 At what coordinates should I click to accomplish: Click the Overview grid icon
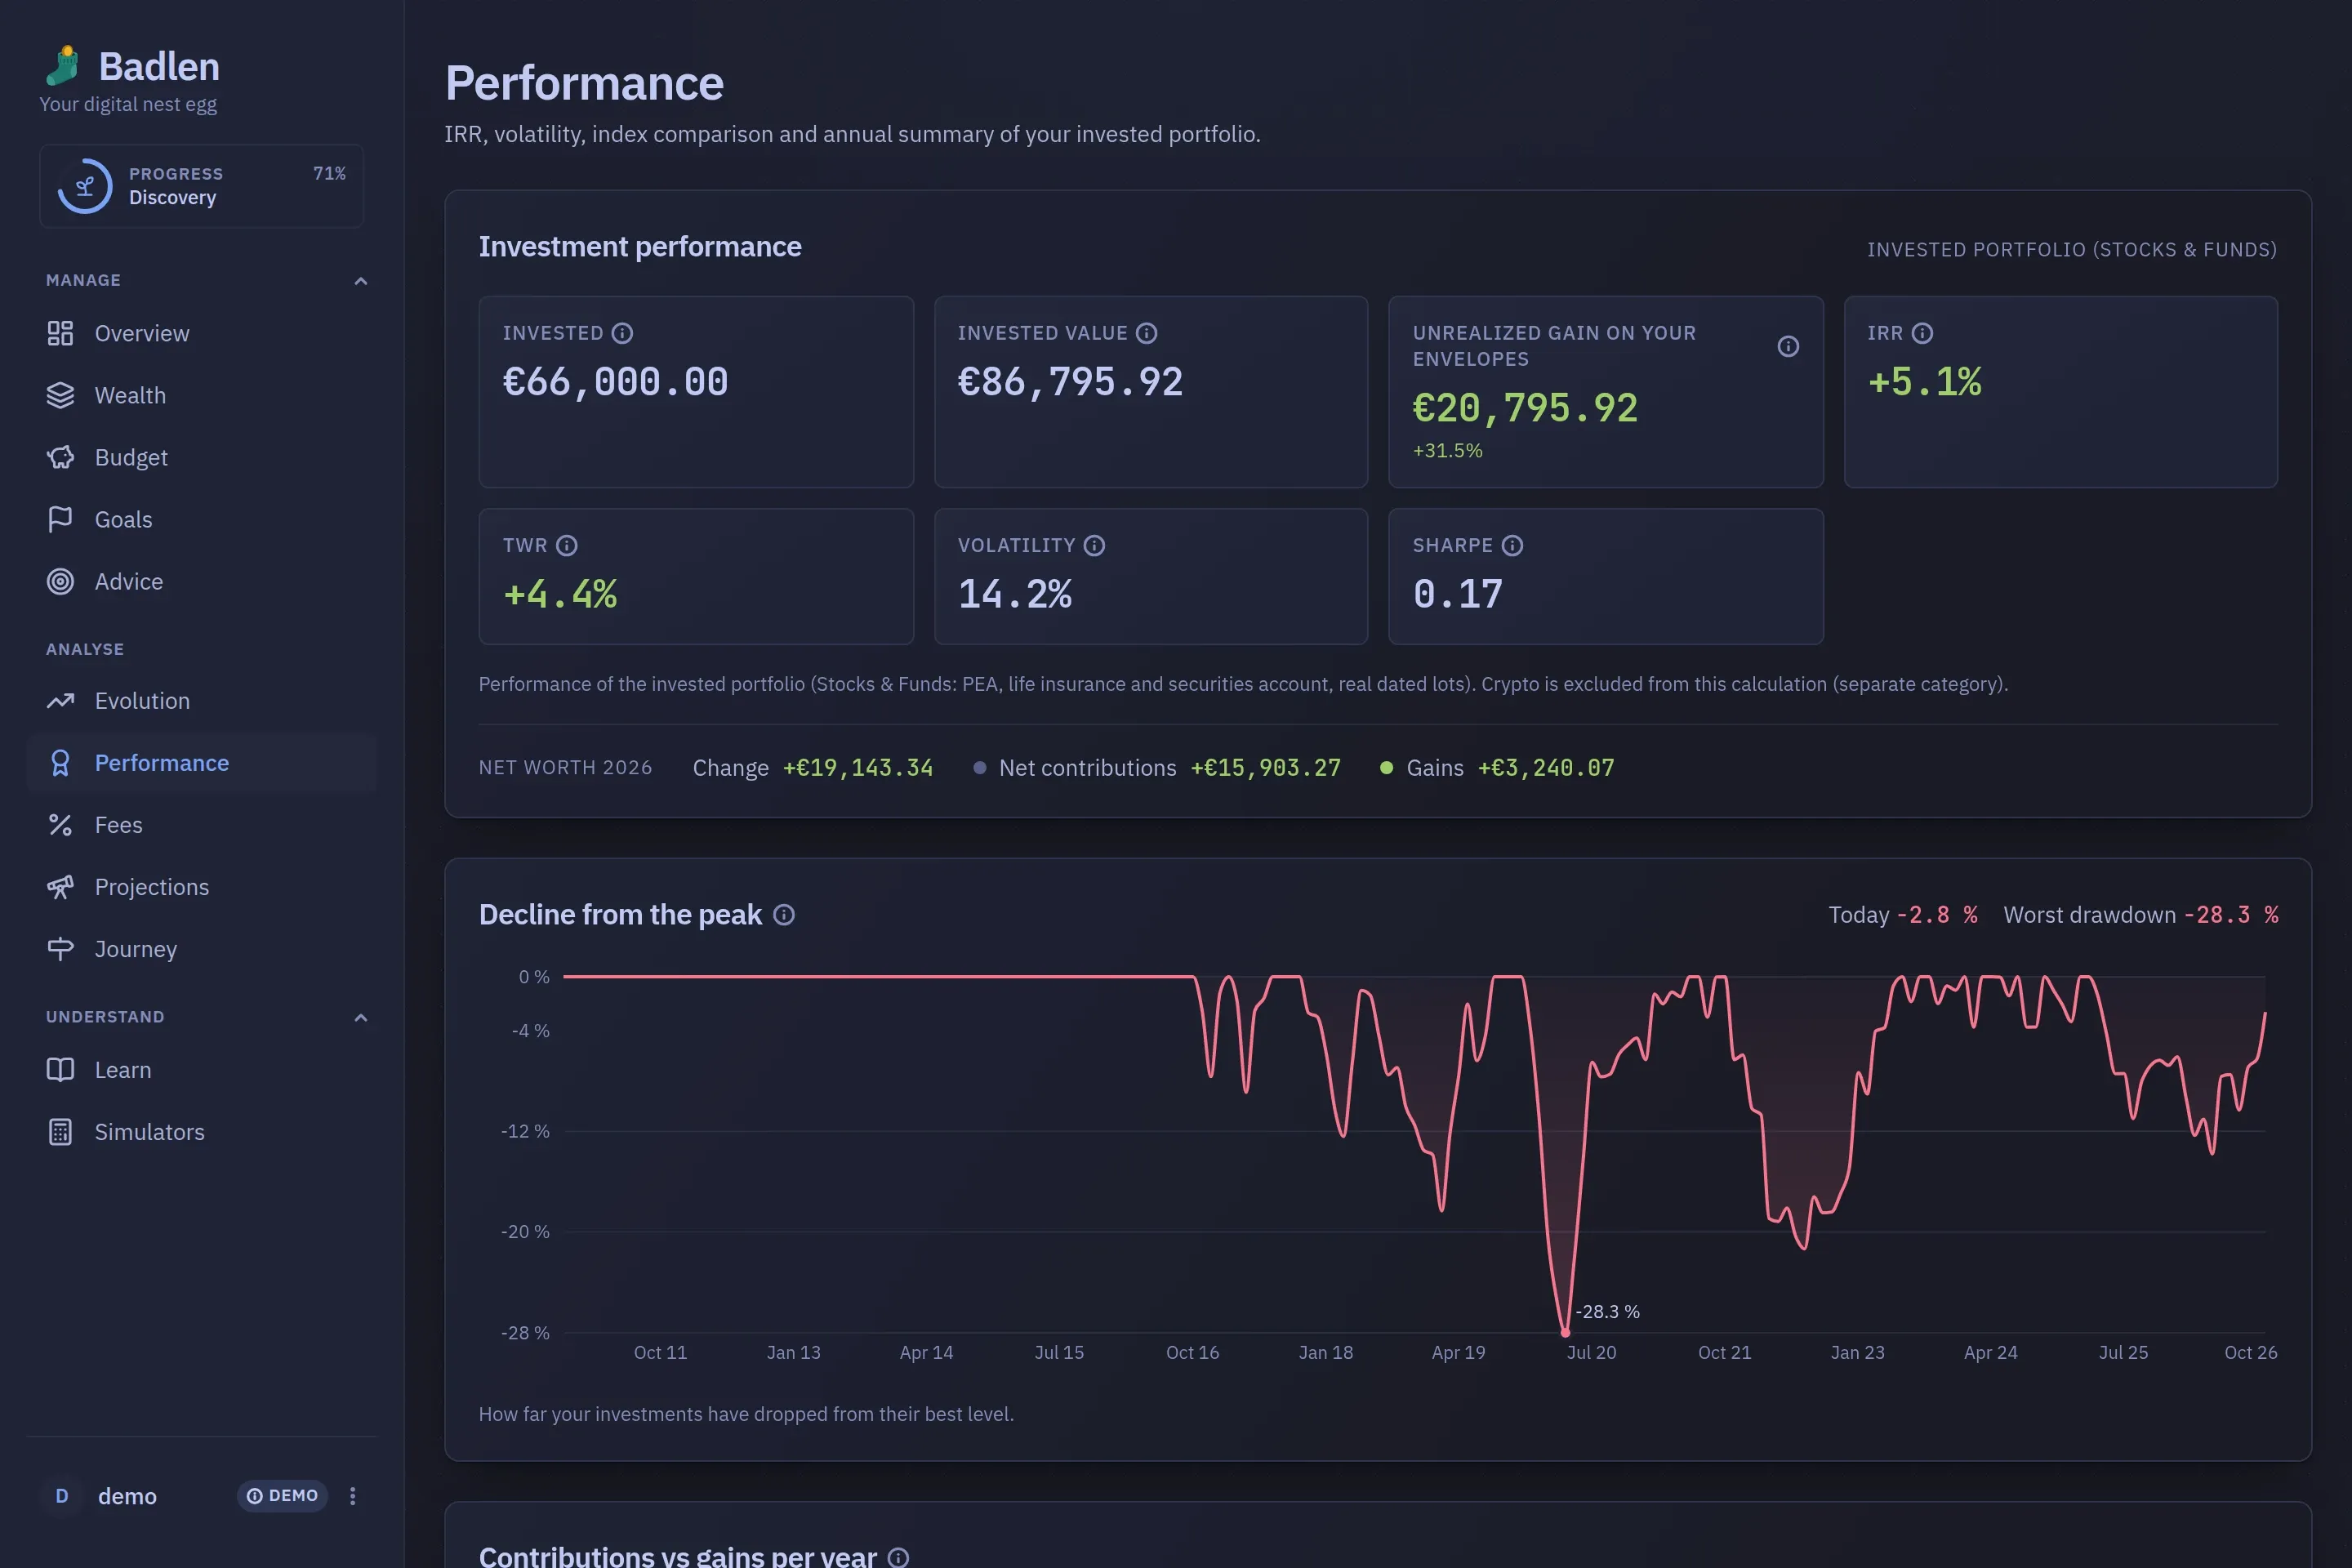pos(60,333)
